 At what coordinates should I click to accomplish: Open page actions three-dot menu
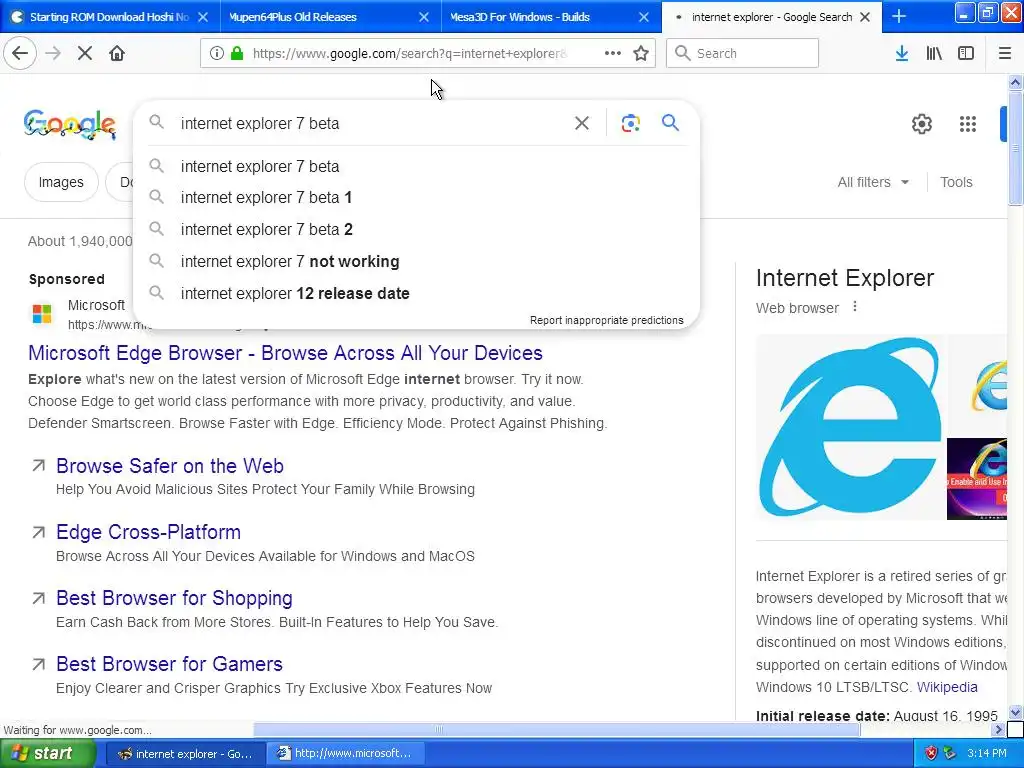pos(613,54)
